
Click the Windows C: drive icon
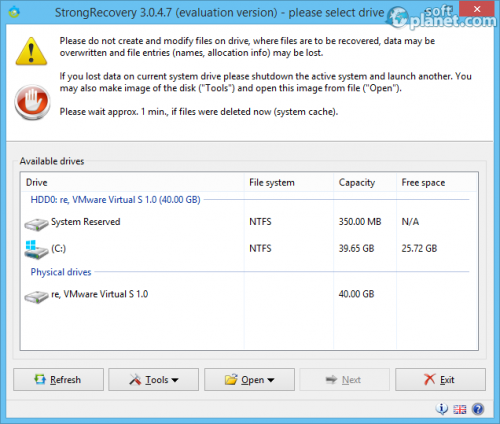(x=36, y=250)
